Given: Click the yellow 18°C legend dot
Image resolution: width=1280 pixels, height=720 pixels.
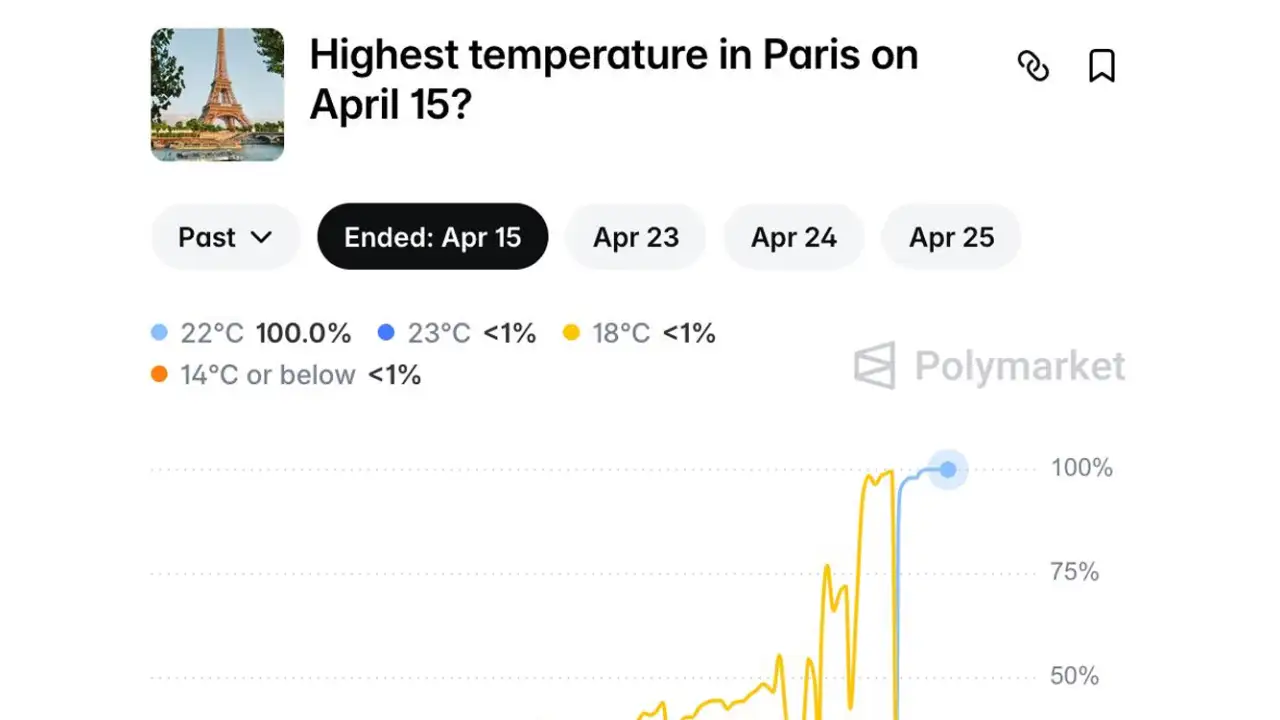Looking at the screenshot, I should [x=571, y=333].
